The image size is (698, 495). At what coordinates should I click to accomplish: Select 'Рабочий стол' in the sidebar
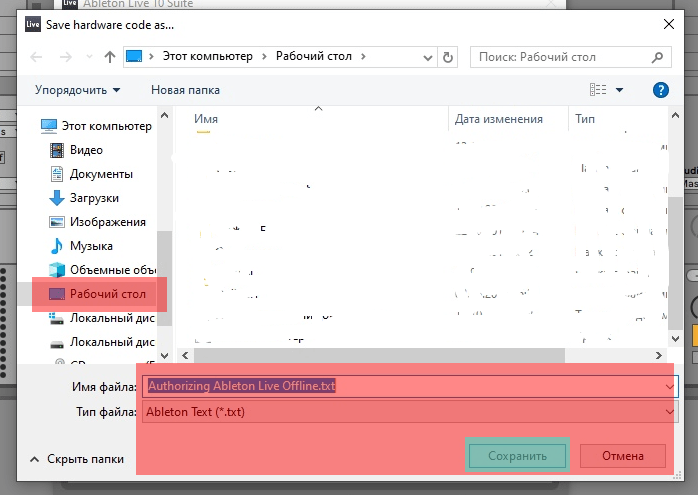pyautogui.click(x=98, y=294)
